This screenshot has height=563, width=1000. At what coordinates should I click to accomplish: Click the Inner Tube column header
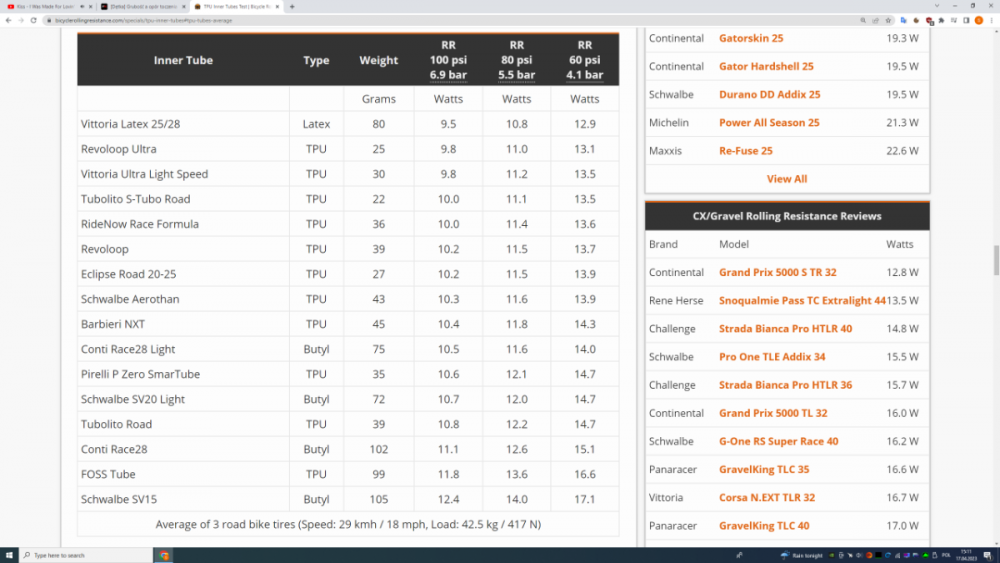(183, 60)
